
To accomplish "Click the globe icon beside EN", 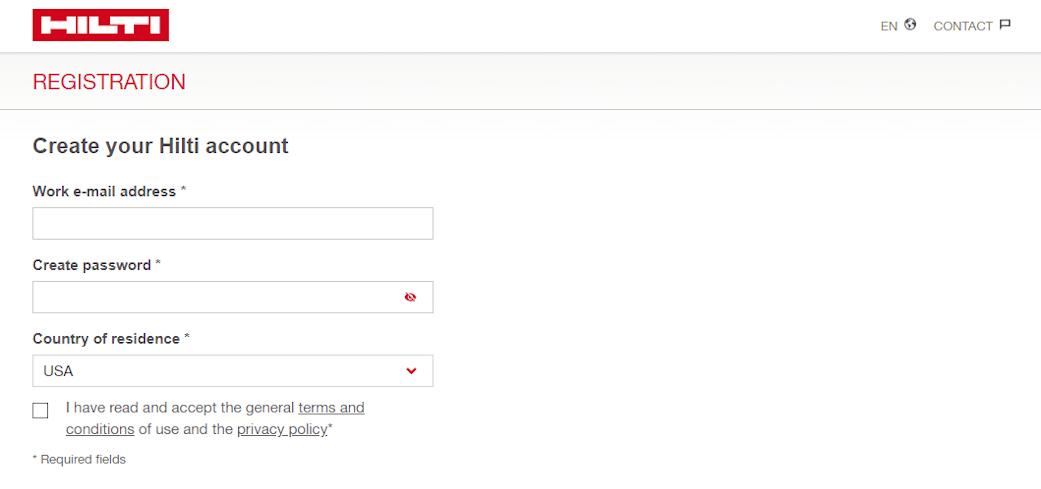I will 910,25.
